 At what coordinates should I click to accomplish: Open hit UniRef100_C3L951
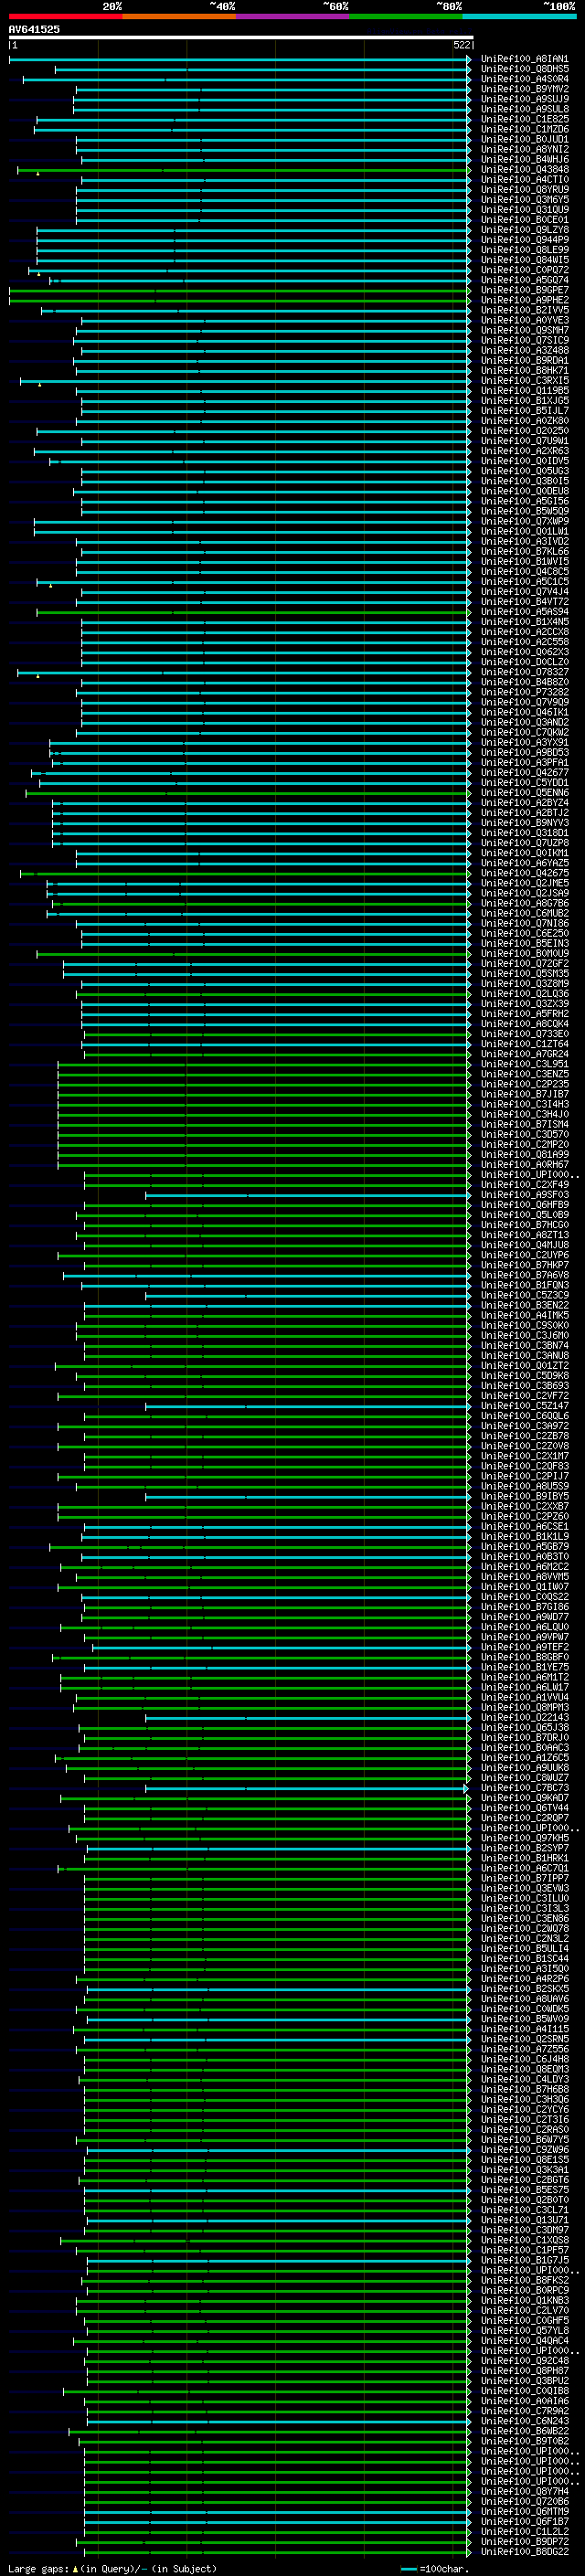click(x=524, y=1064)
